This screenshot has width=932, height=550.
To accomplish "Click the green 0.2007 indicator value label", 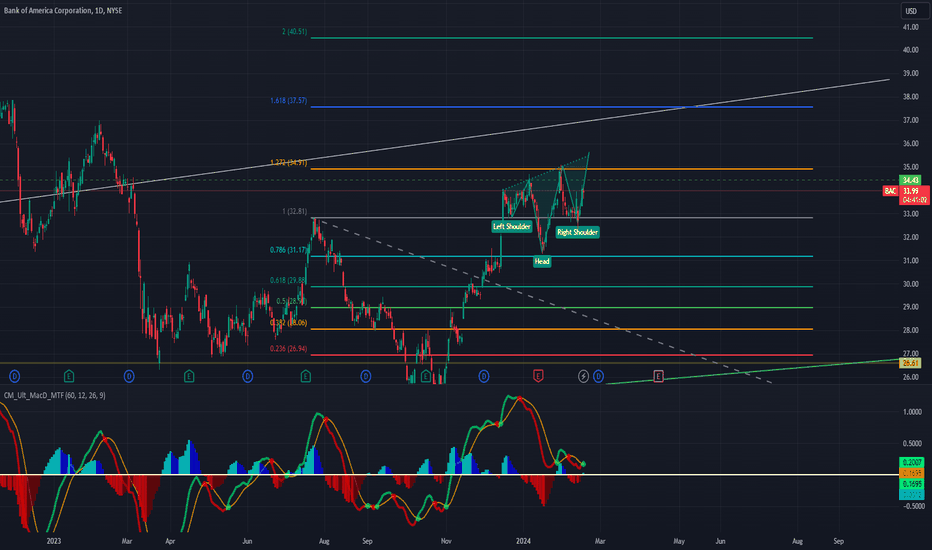I will tap(912, 462).
